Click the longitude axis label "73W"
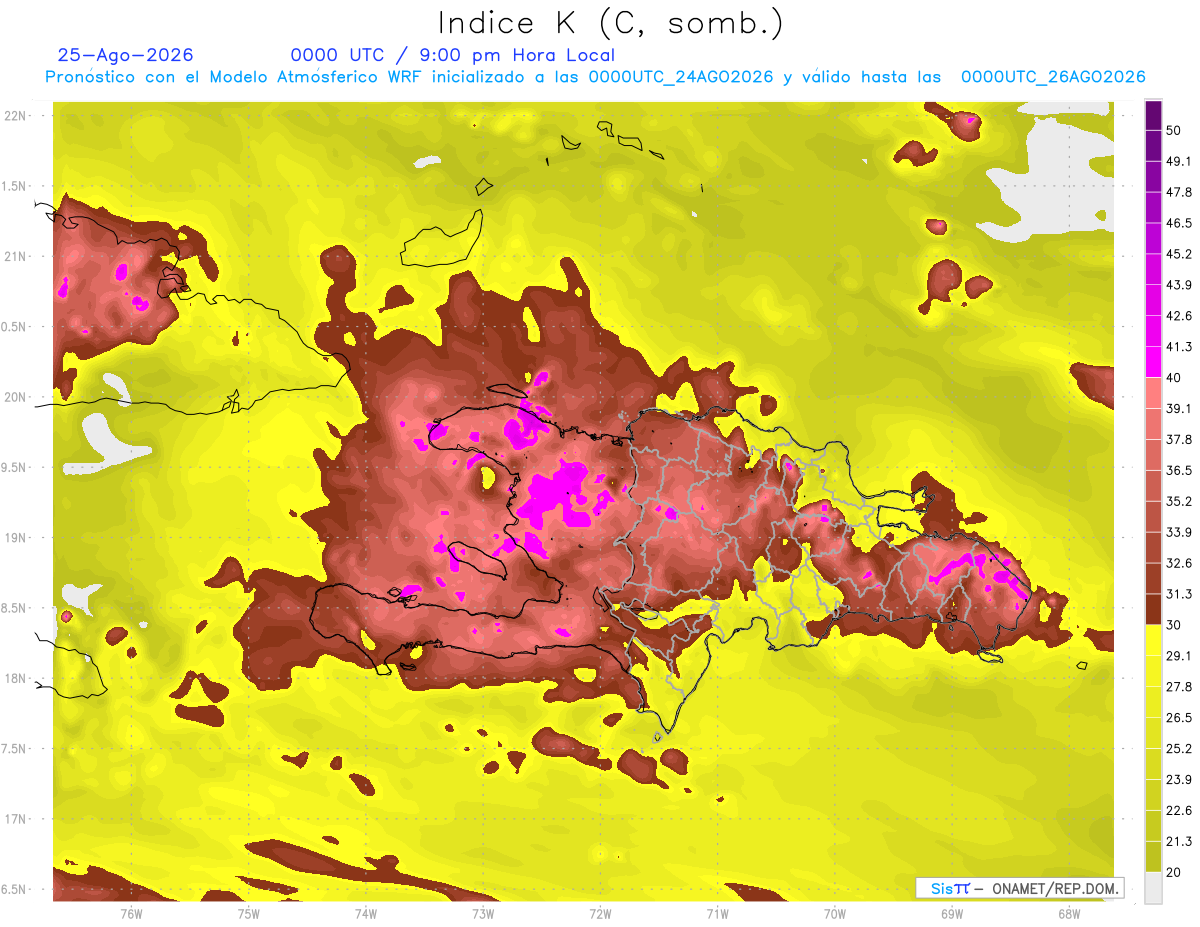Viewport: 1200px width, 927px height. (x=483, y=914)
